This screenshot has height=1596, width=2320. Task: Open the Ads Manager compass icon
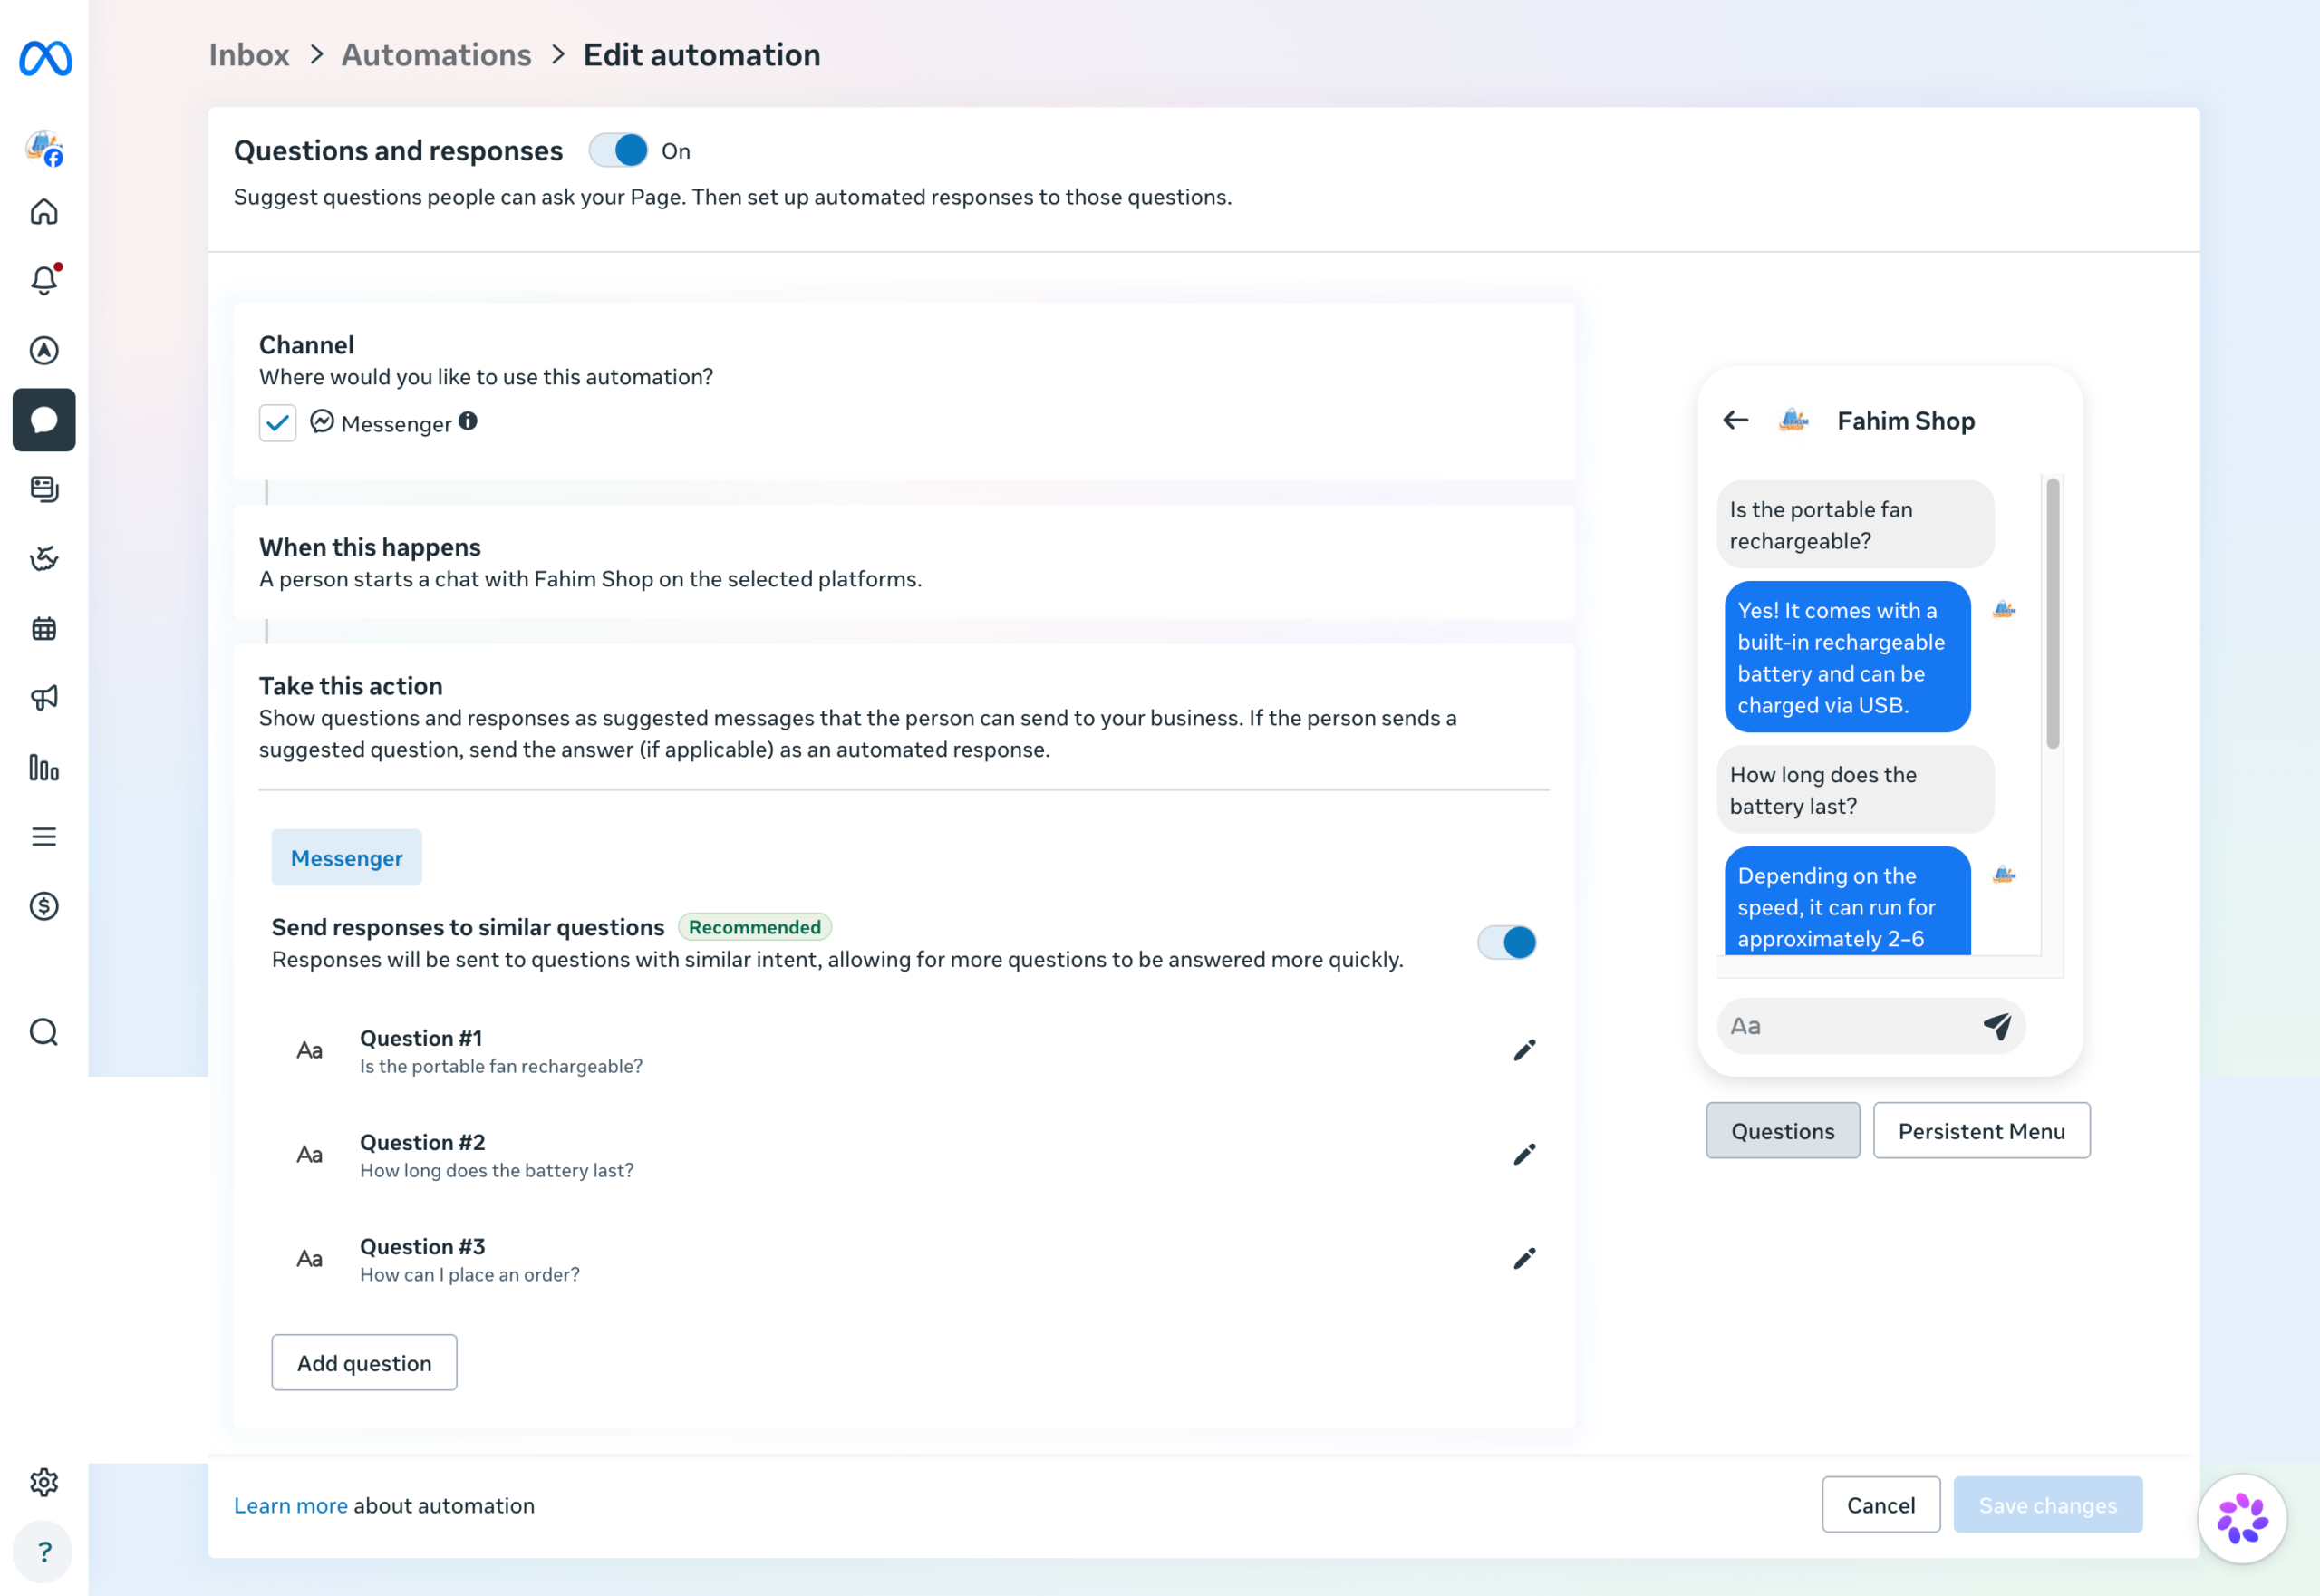tap(44, 350)
